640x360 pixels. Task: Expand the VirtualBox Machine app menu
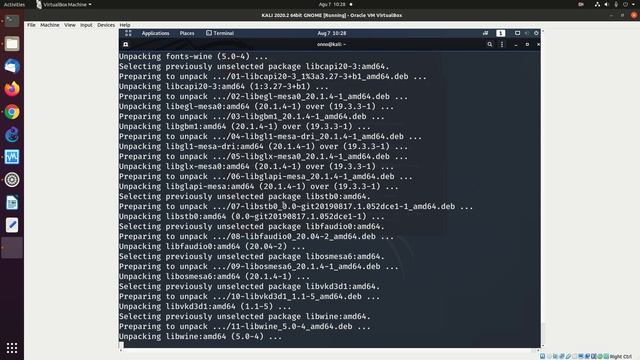click(x=64, y=4)
